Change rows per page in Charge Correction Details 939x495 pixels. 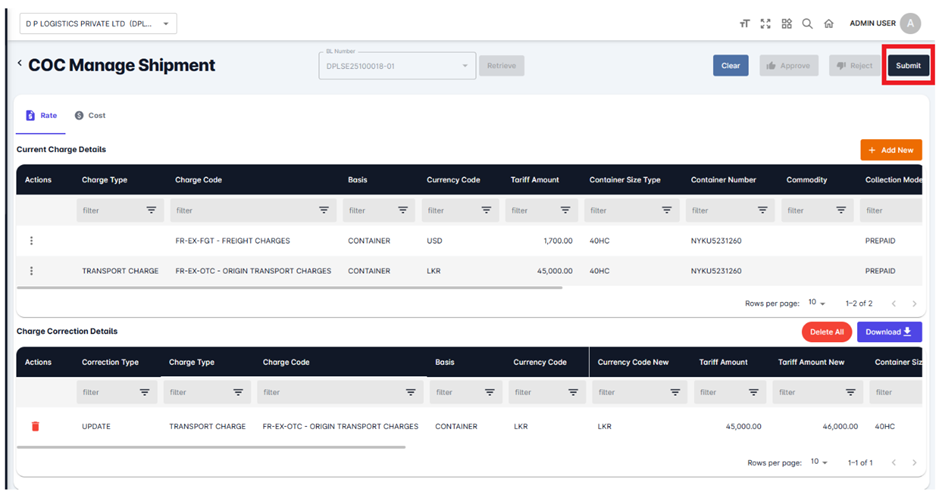819,463
